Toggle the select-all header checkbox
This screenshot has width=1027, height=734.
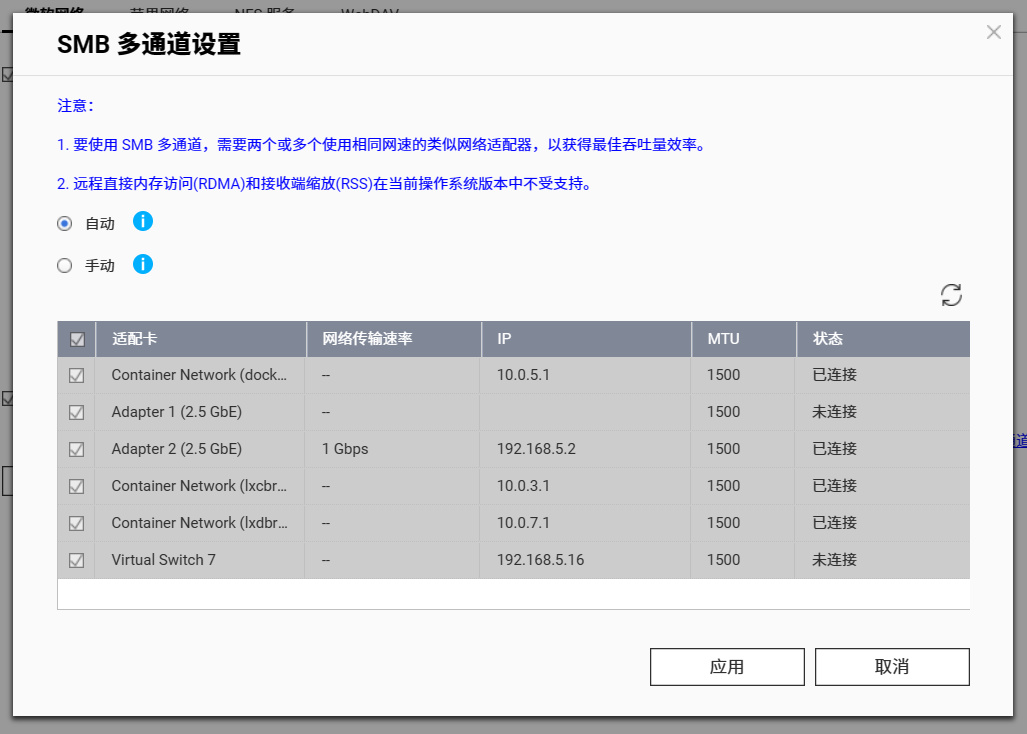[77, 339]
